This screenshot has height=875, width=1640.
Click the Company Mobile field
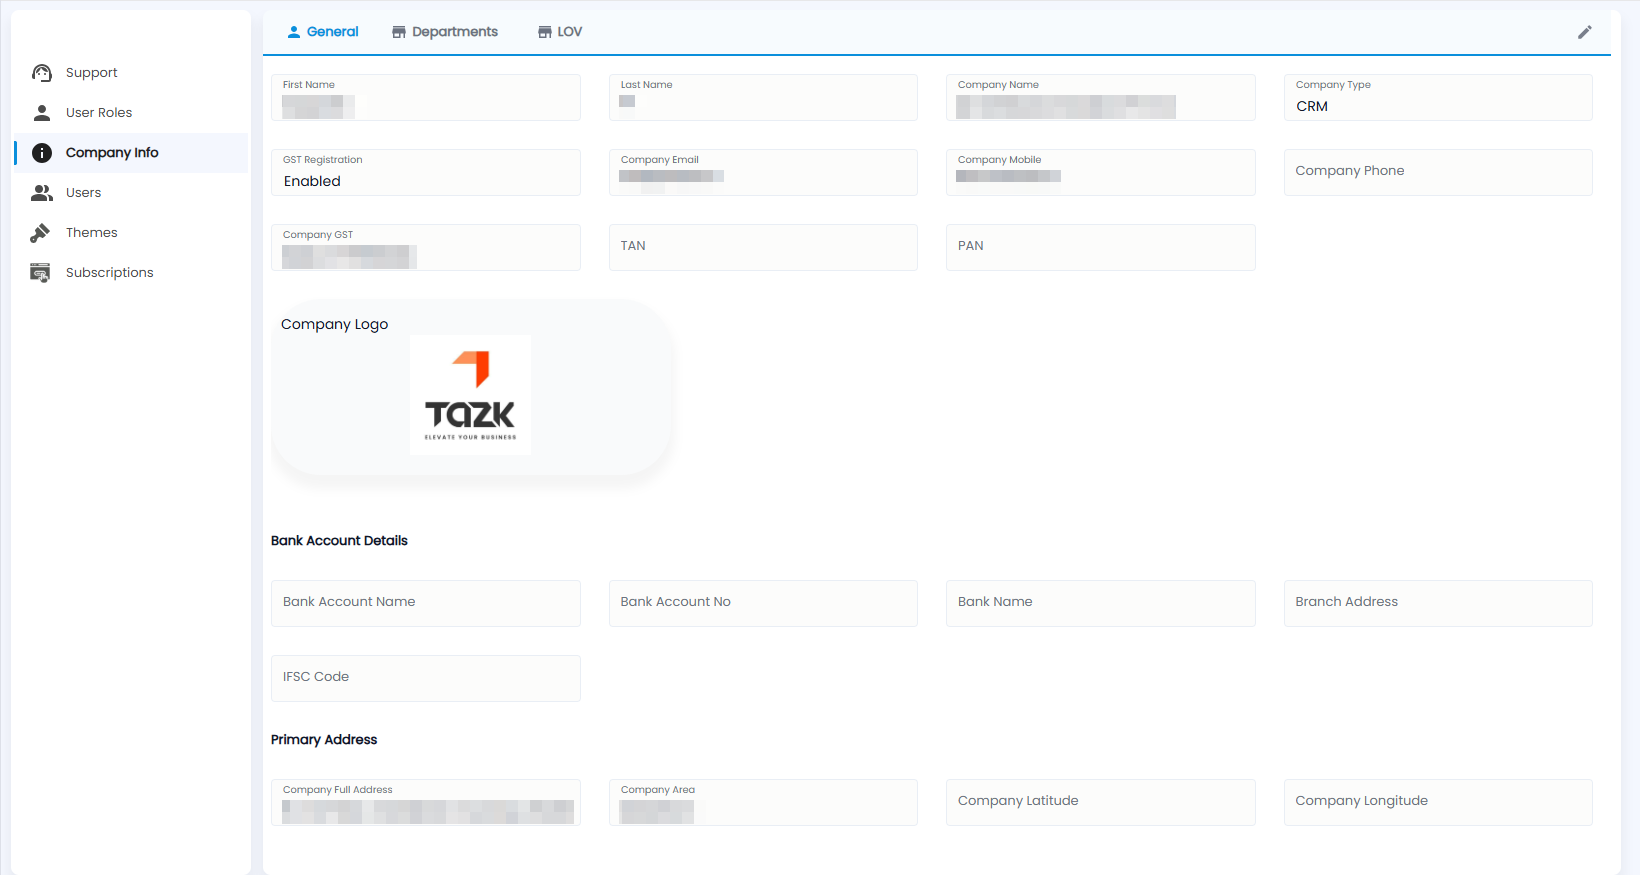click(x=1101, y=172)
